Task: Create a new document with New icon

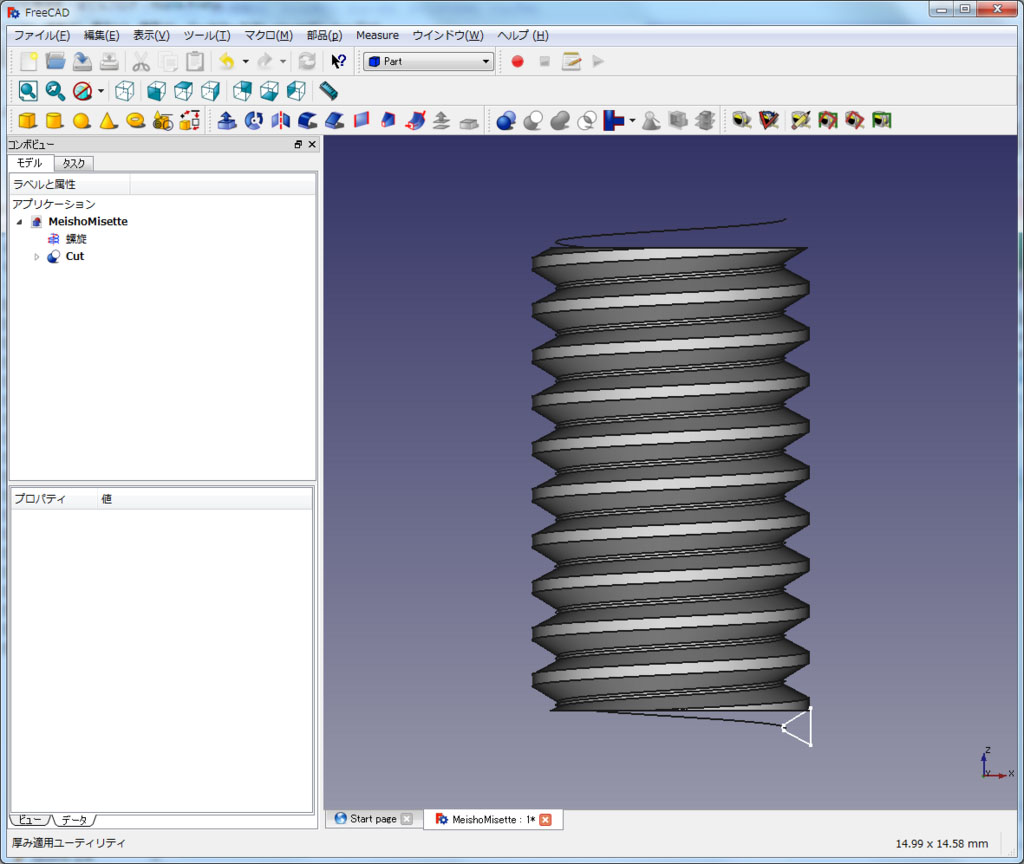Action: tap(28, 61)
